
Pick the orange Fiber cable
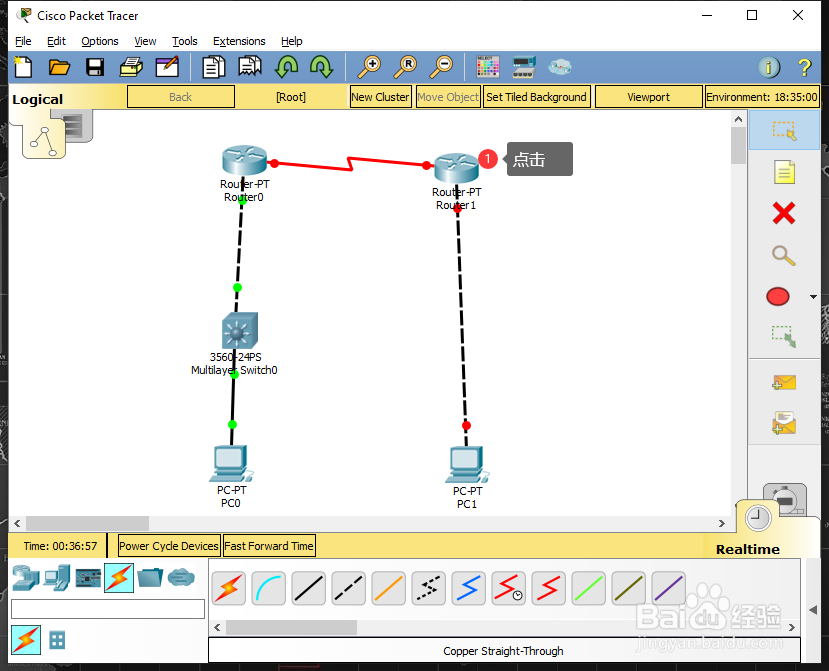pos(389,588)
